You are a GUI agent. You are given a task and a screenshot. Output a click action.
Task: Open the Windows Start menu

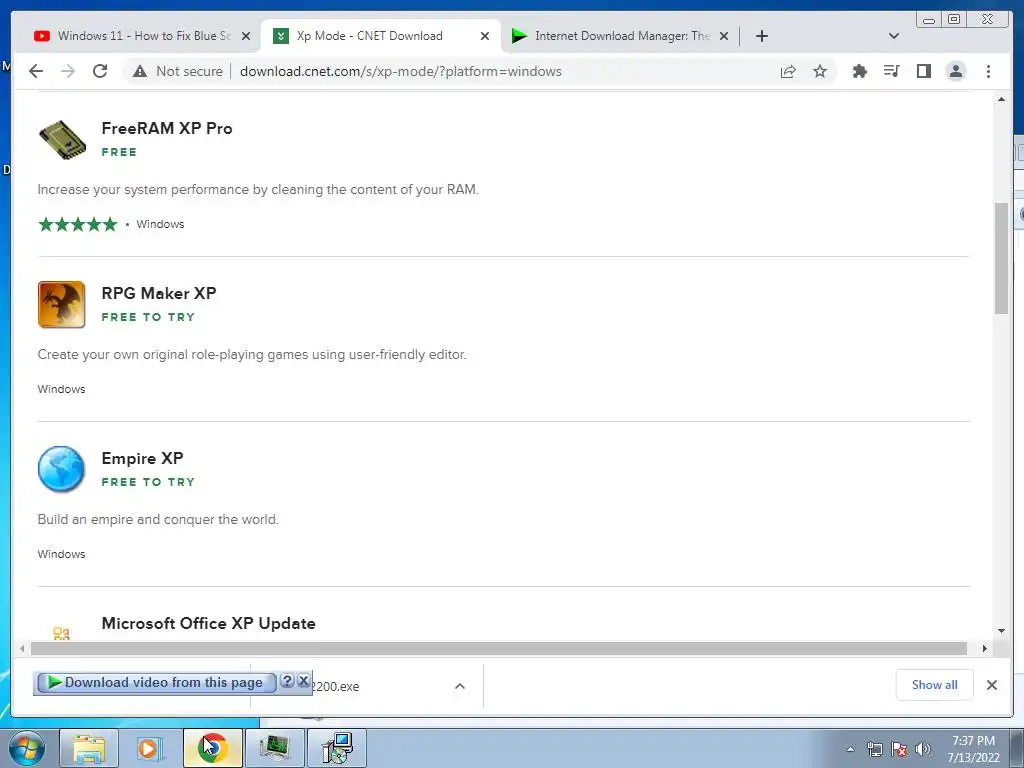(27, 748)
